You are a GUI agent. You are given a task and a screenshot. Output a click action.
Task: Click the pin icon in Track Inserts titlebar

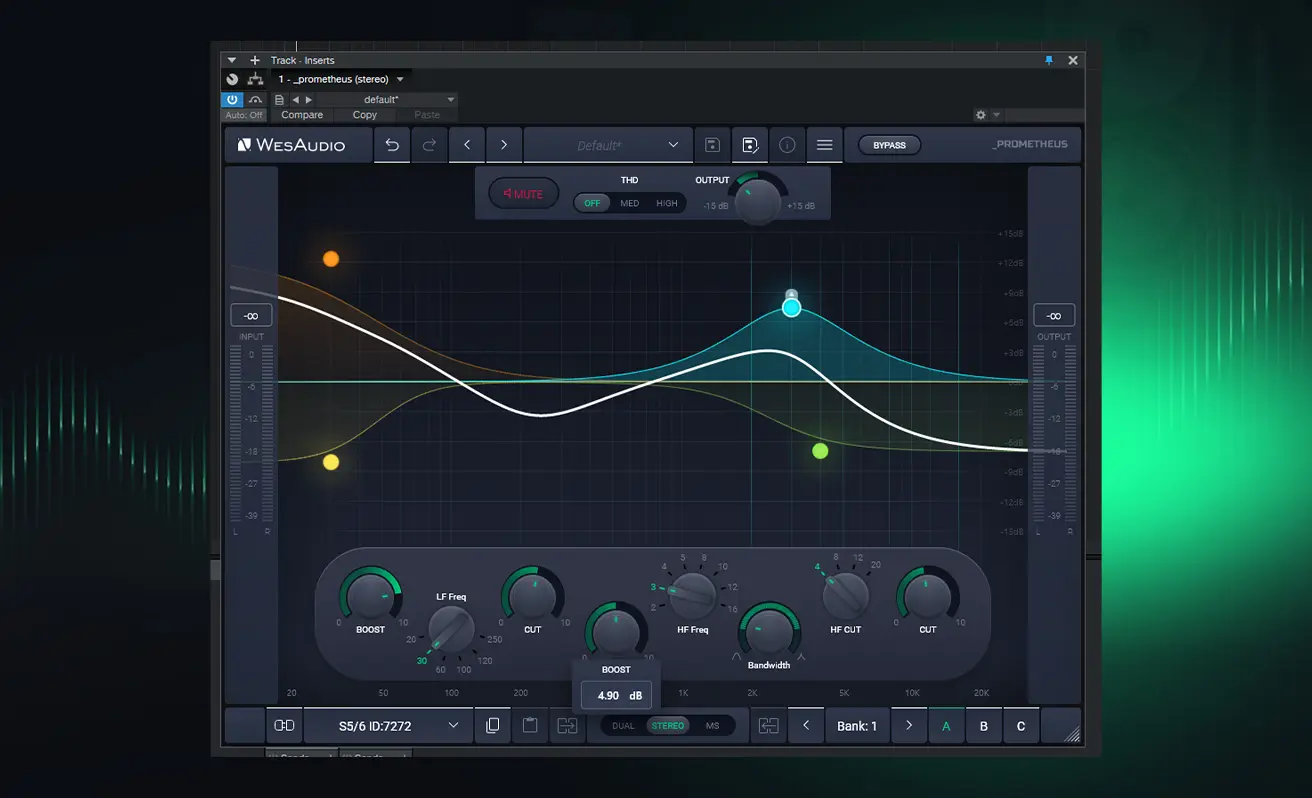tap(1049, 60)
